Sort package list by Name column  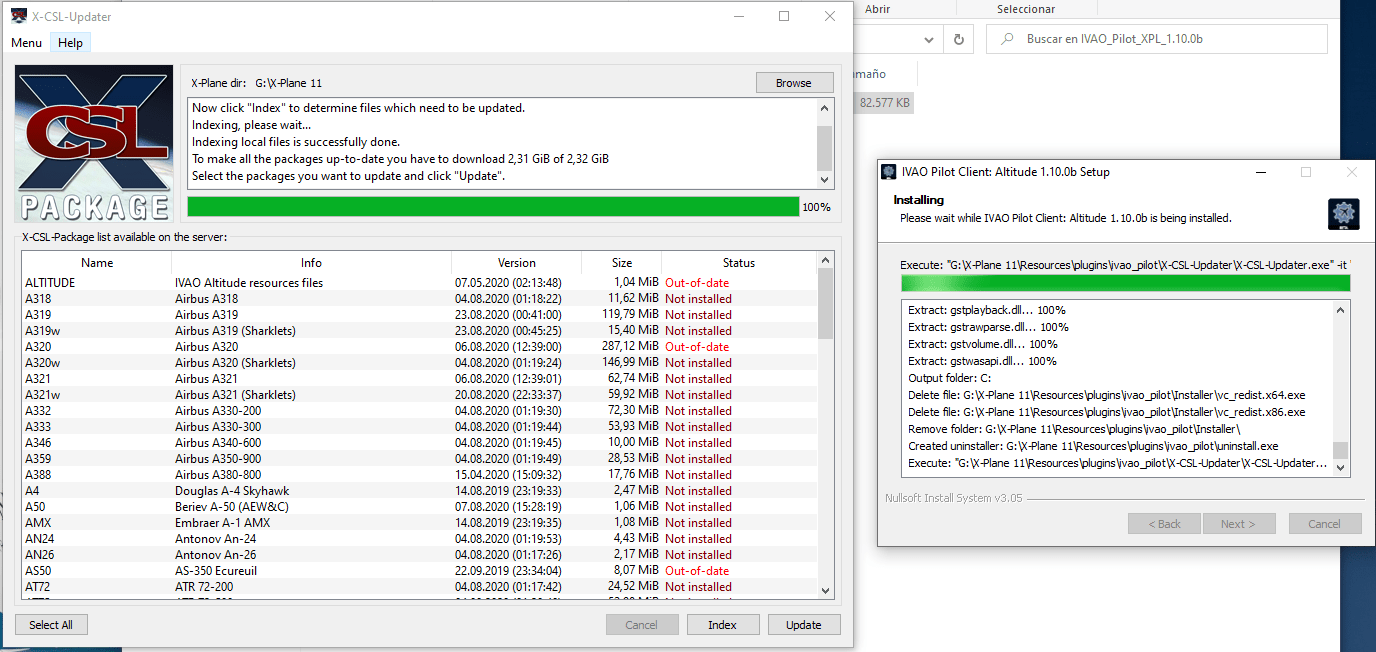pos(97,263)
